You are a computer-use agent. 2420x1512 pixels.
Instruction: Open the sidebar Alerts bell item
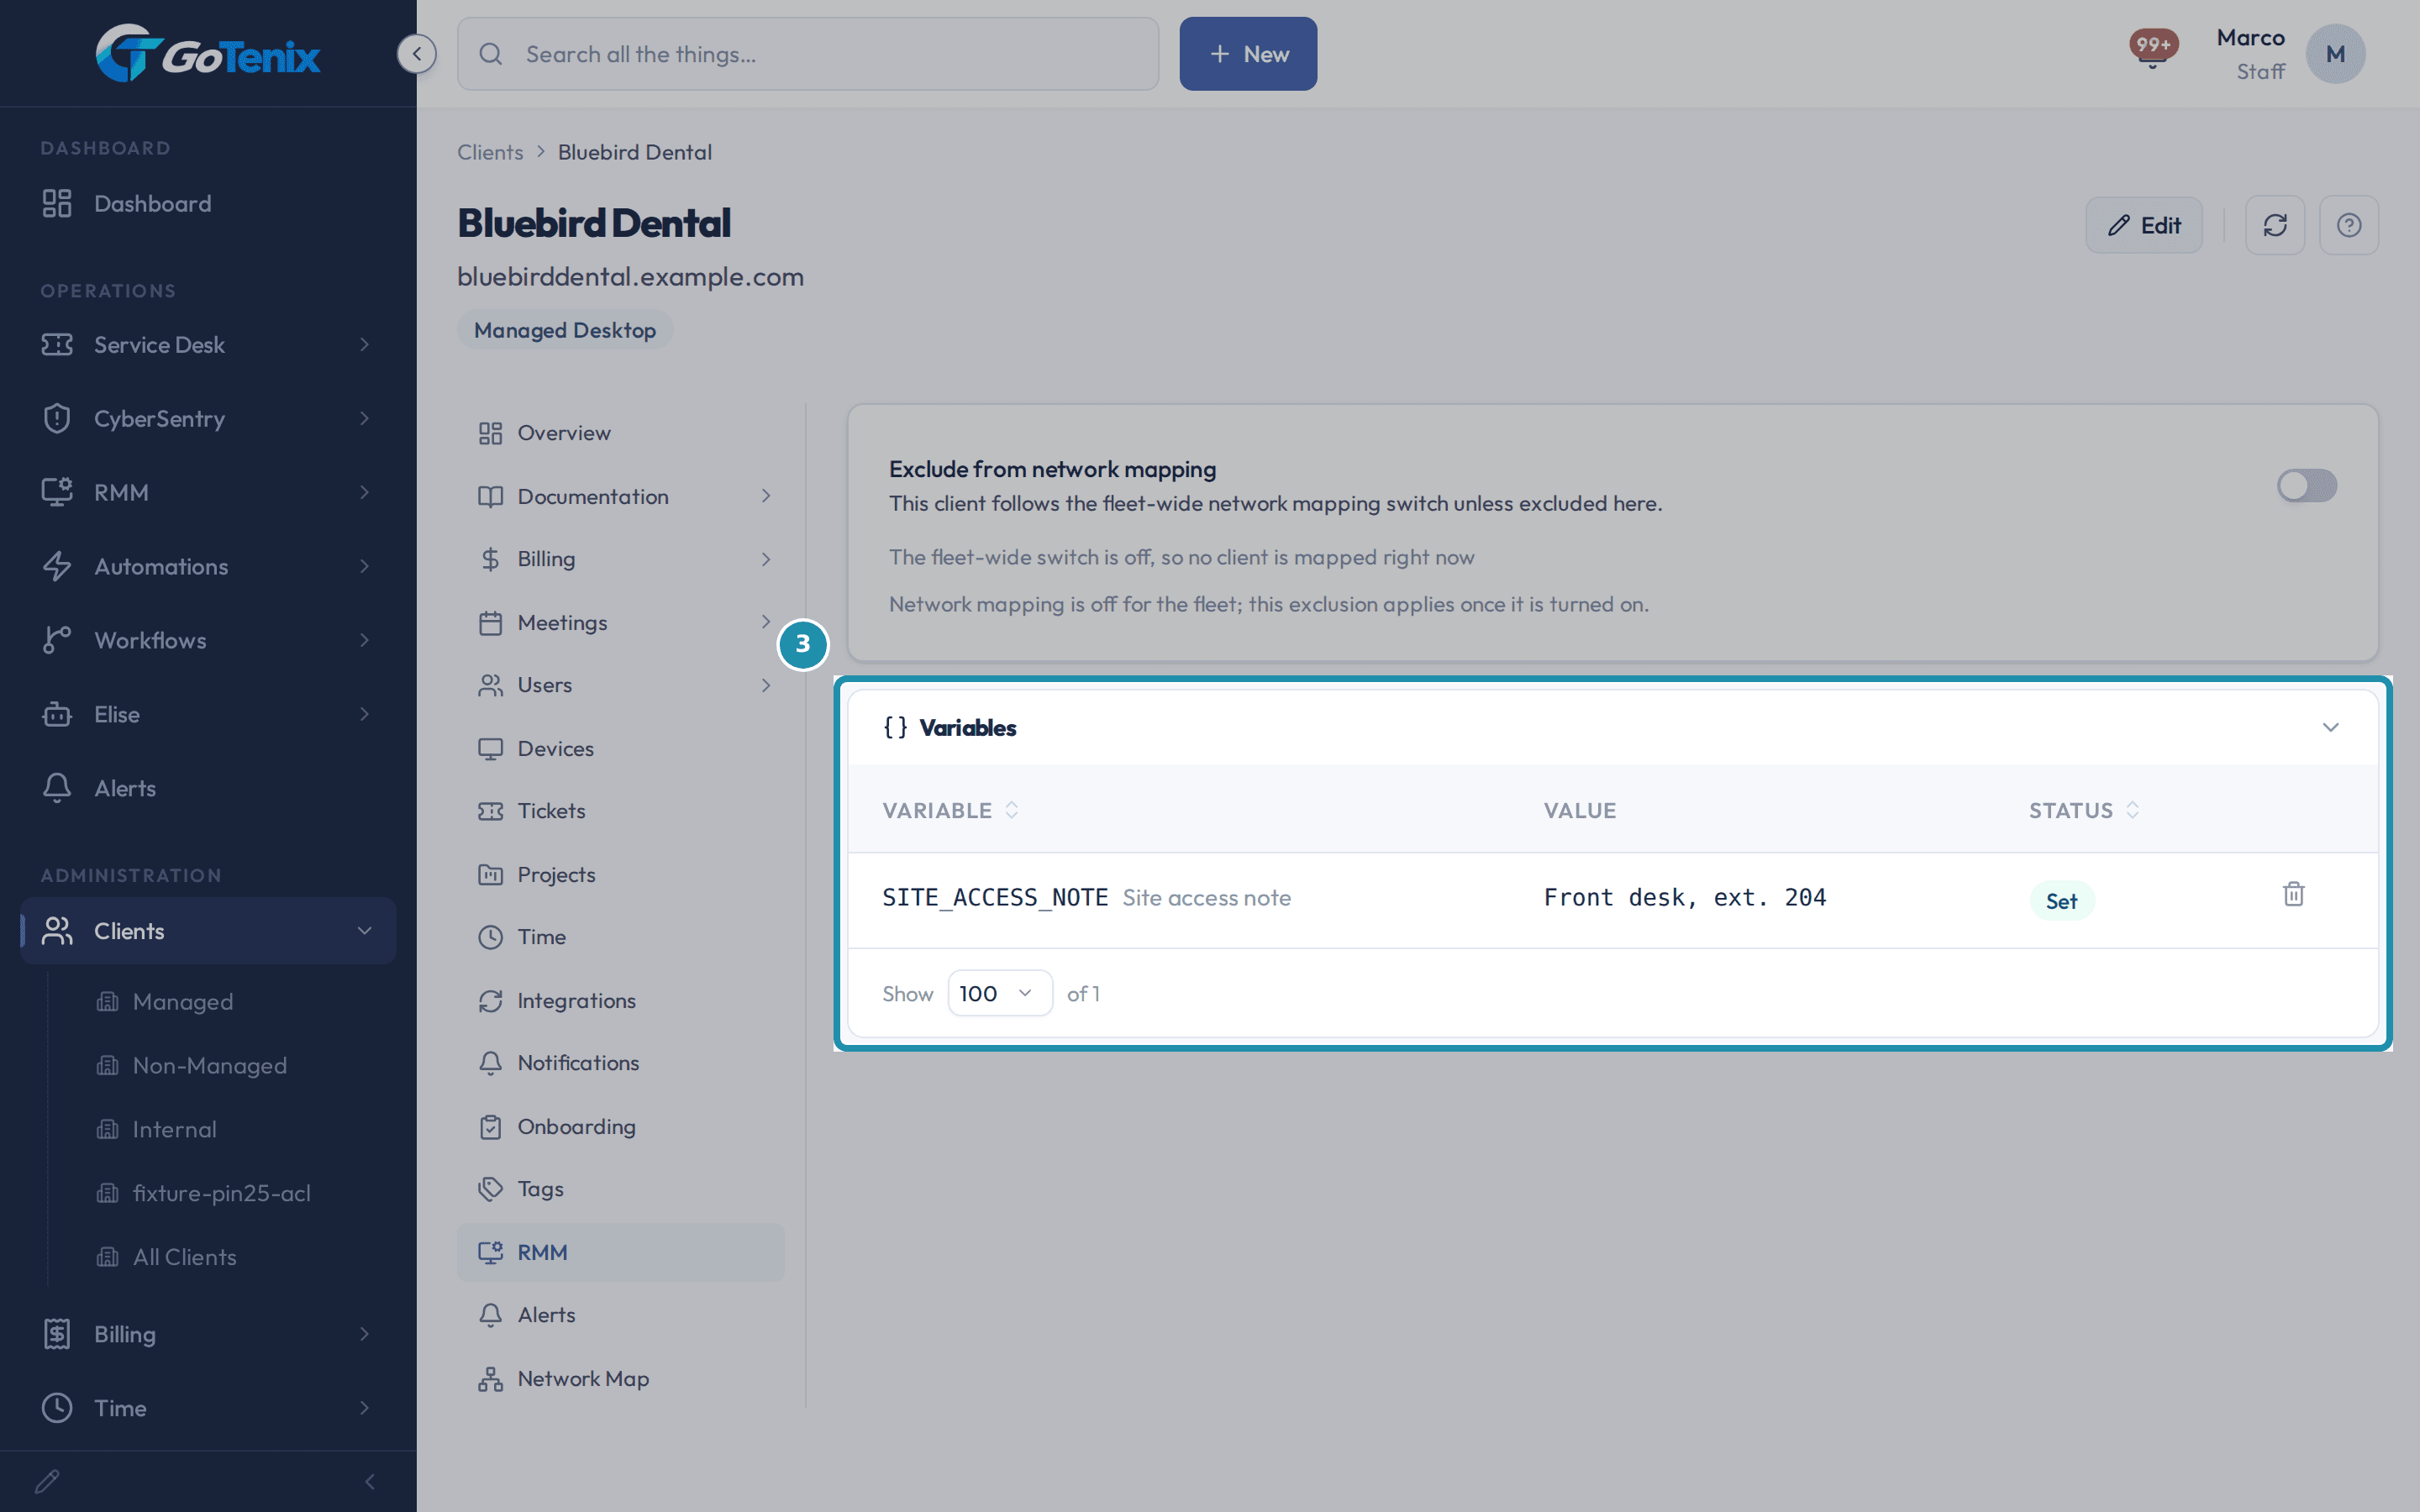(x=208, y=788)
